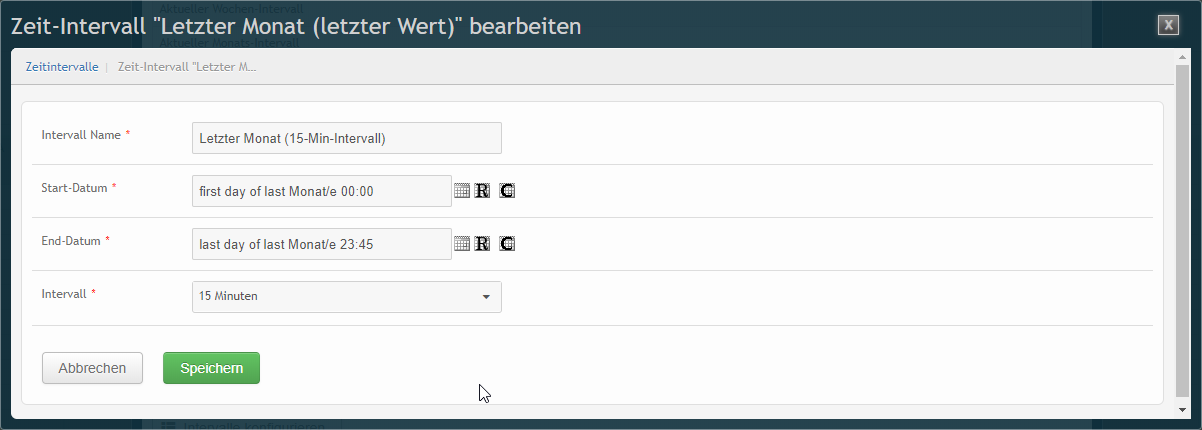This screenshot has width=1202, height=430.
Task: Click into the End-Datum input field
Action: tap(322, 243)
